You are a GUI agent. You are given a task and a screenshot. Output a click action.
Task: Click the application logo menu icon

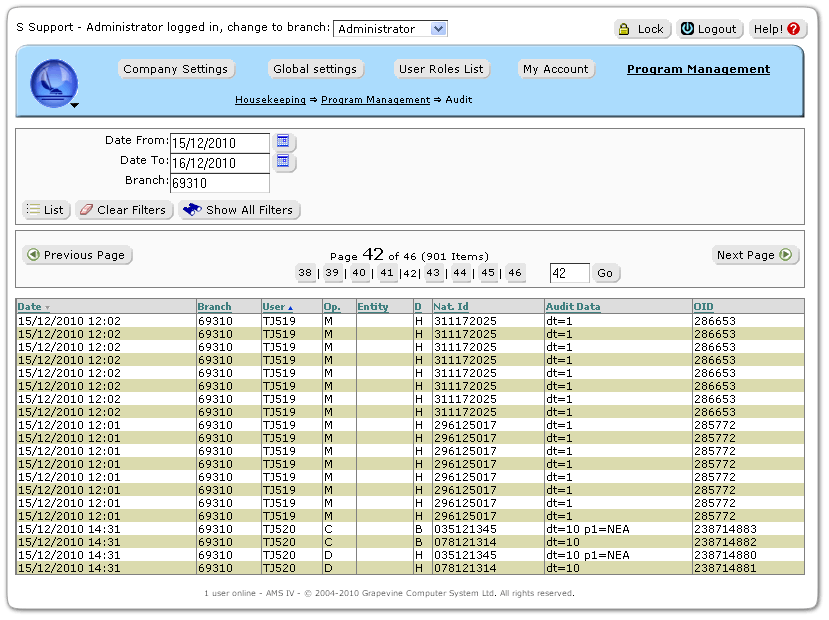click(x=54, y=83)
